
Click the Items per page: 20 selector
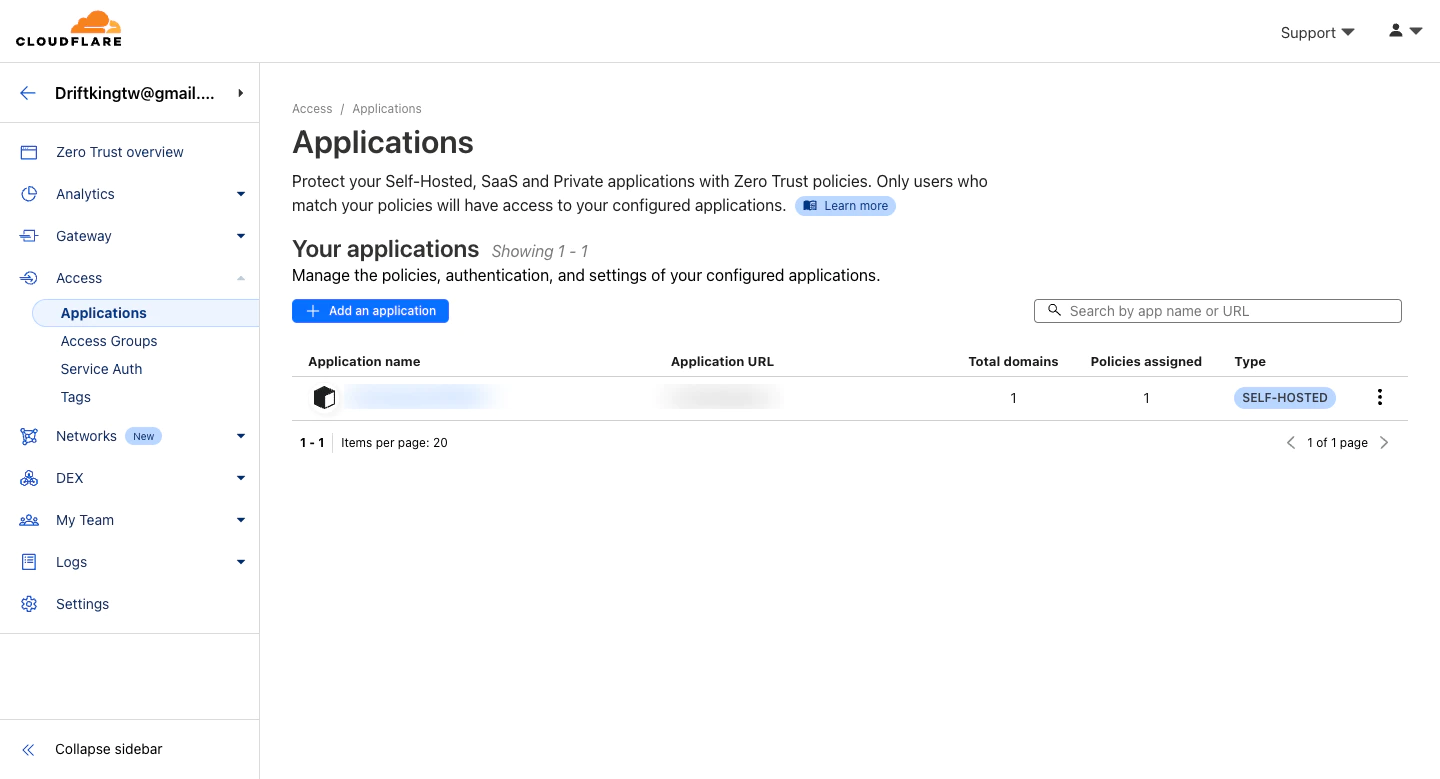coord(394,442)
